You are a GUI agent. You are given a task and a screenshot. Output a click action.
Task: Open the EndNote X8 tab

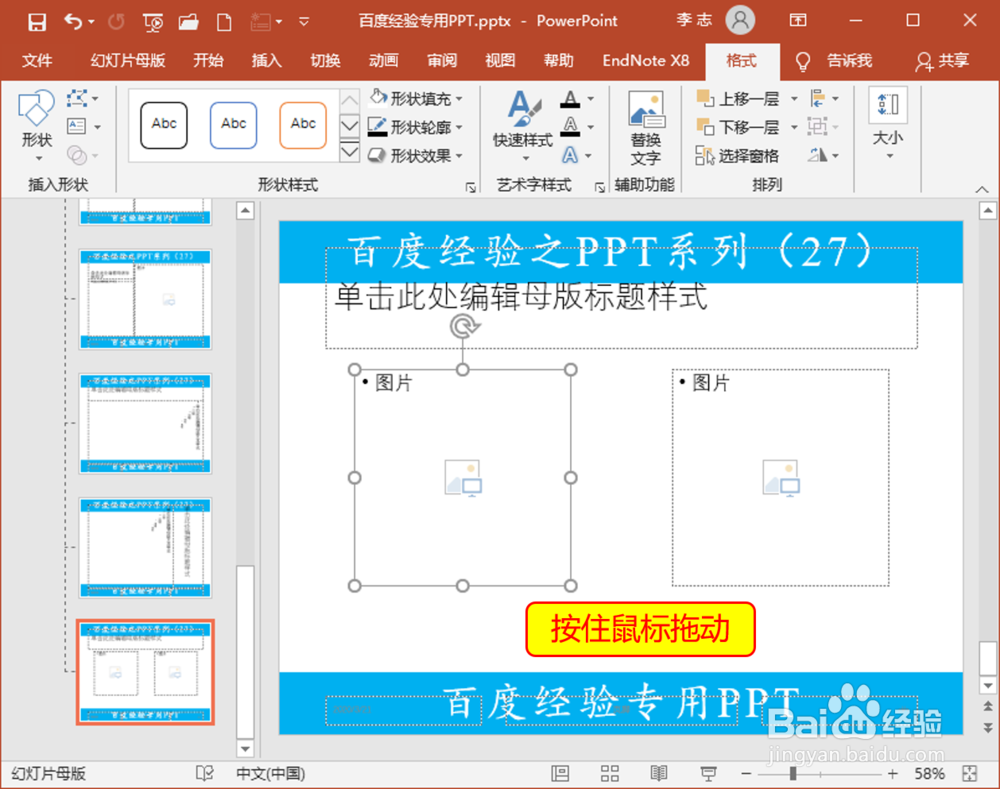pyautogui.click(x=646, y=61)
